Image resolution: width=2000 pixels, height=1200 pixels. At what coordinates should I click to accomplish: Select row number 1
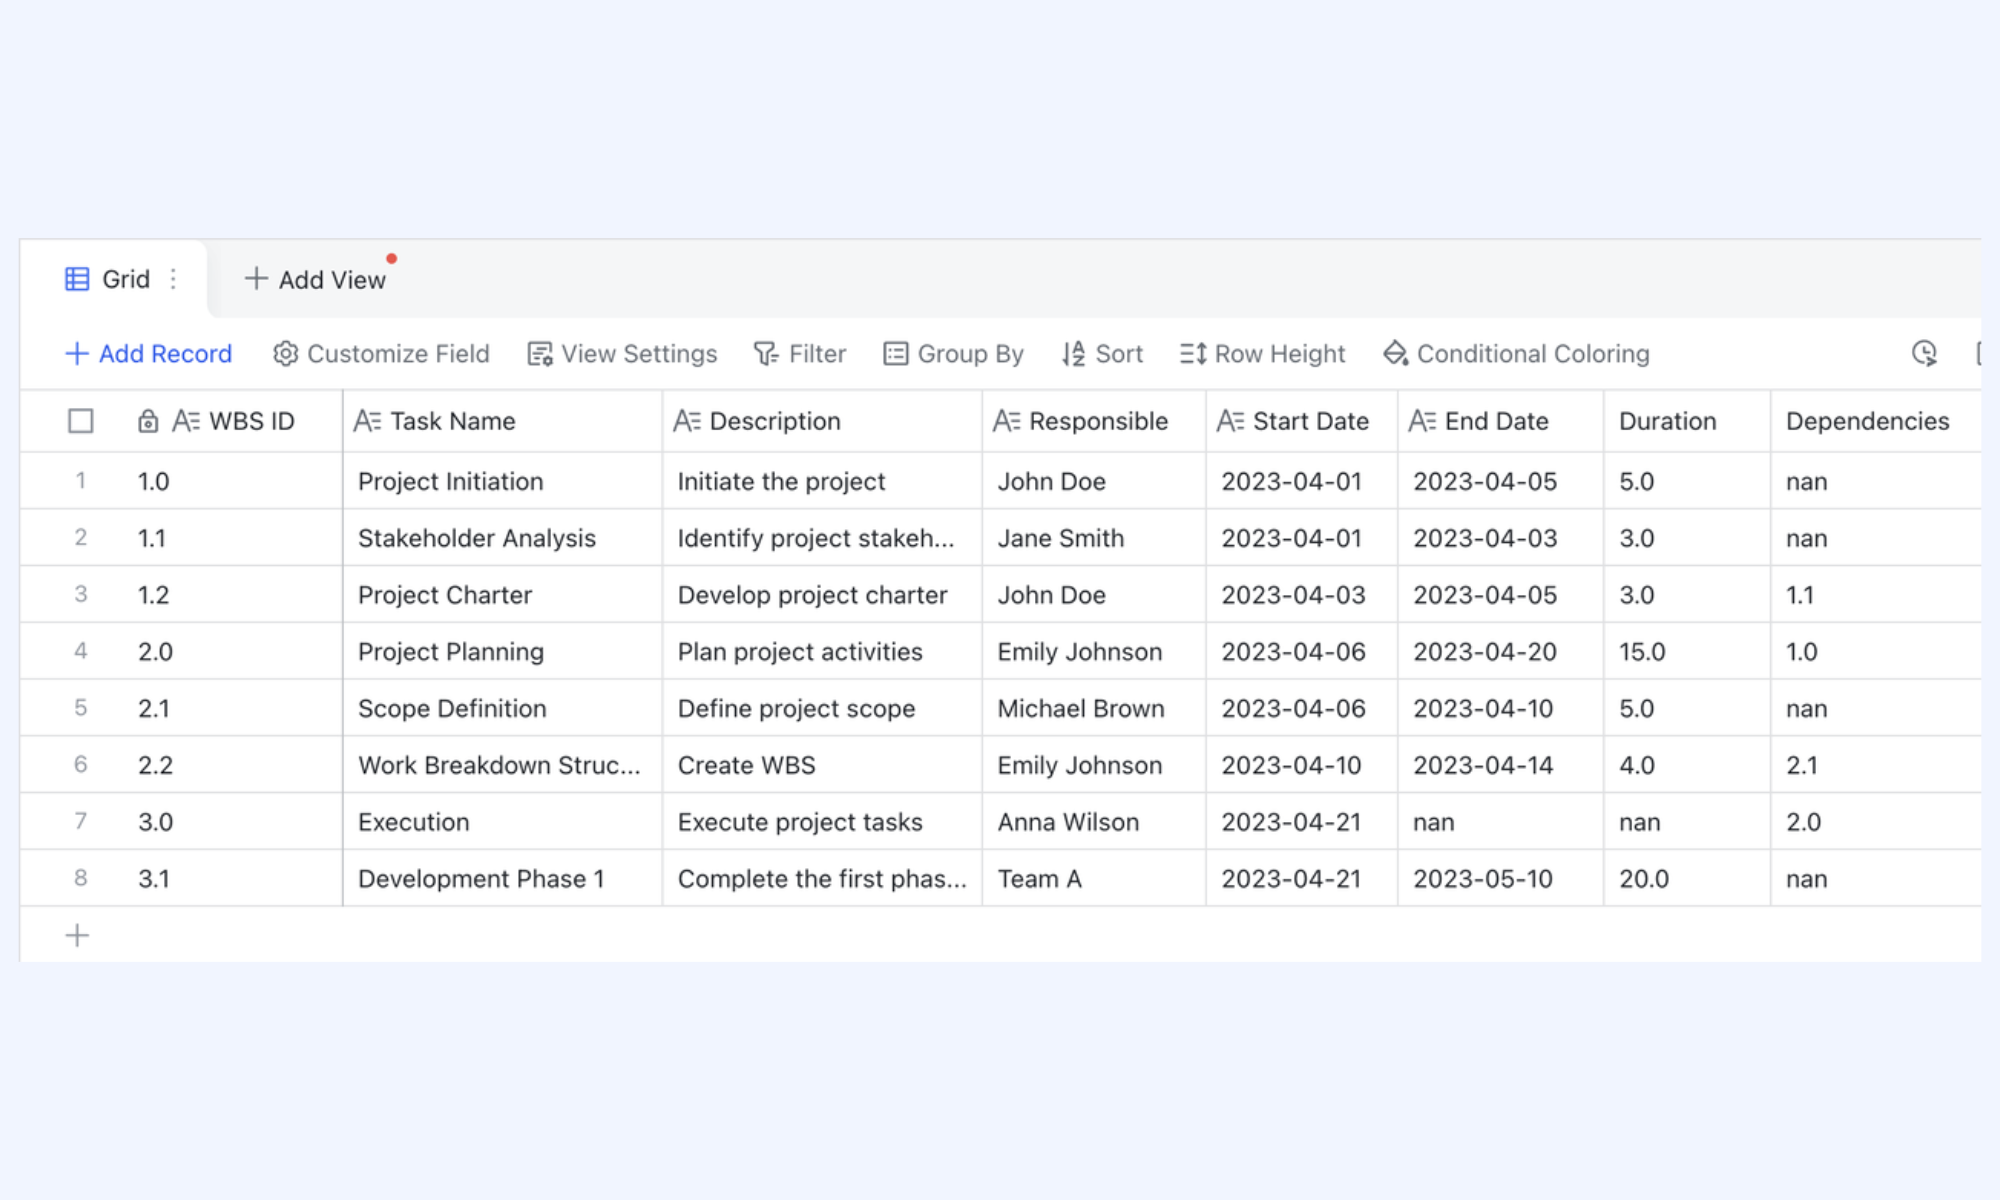pos(81,481)
